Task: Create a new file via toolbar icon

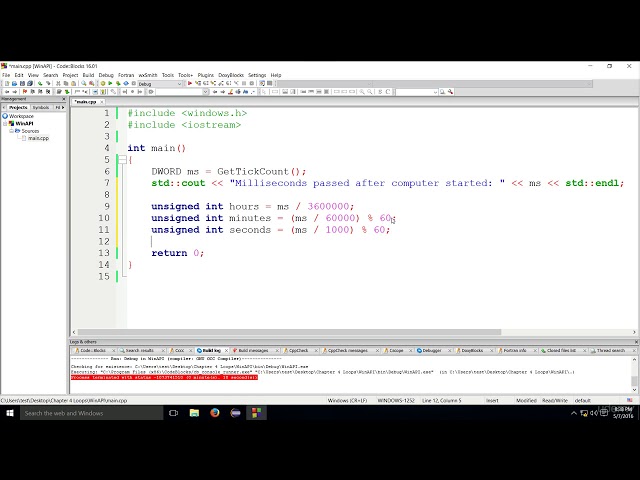Action: 7,84
